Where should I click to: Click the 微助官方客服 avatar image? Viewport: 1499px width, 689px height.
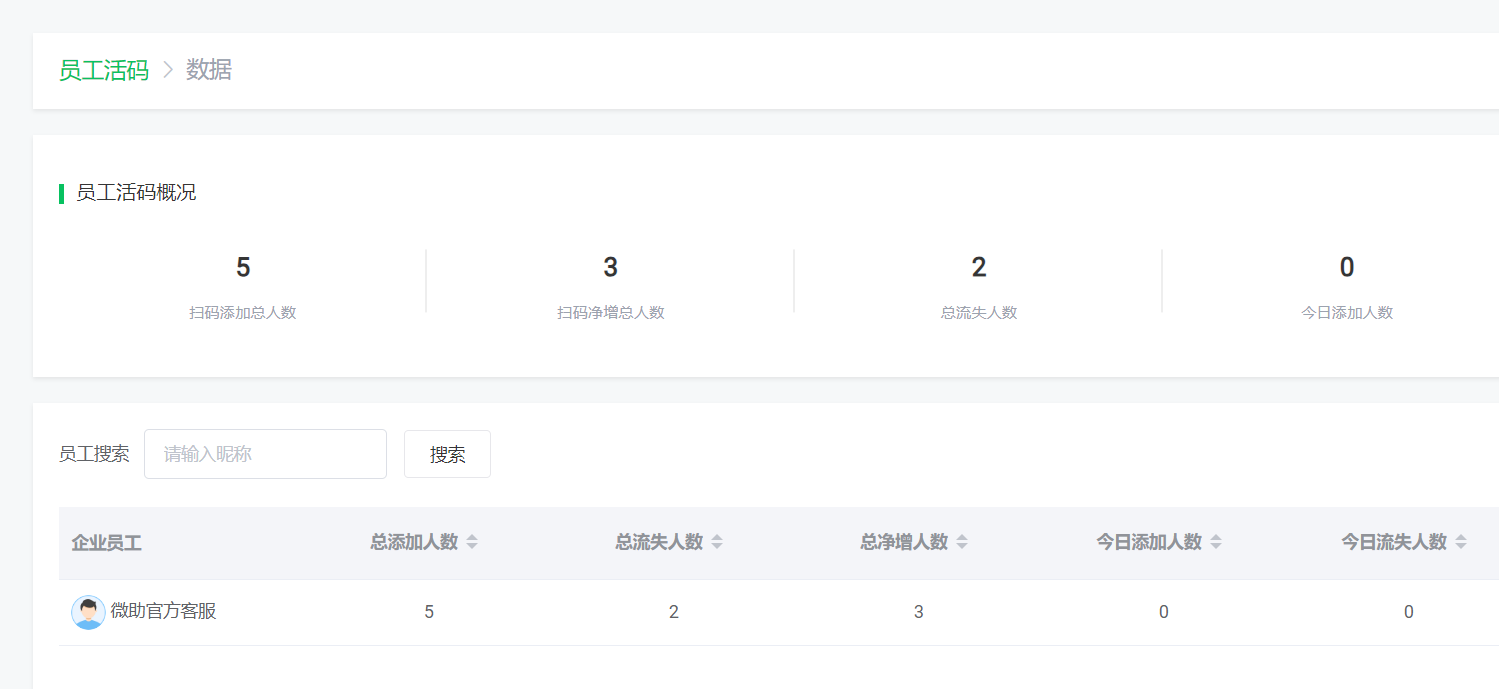(88, 612)
